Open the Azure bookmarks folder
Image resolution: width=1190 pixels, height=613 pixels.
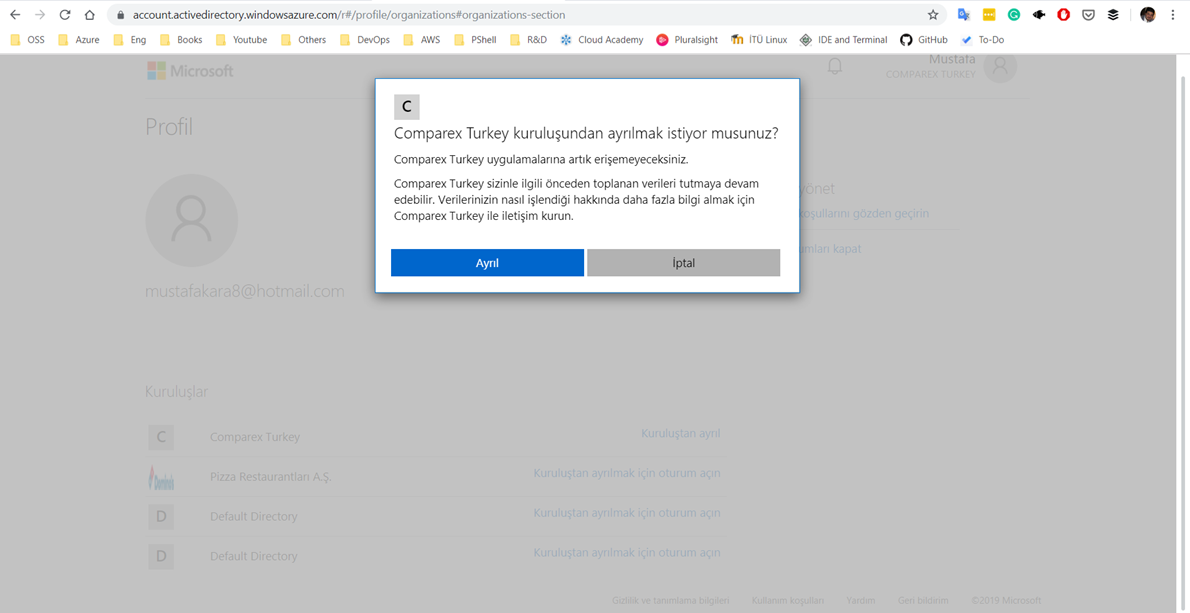79,39
